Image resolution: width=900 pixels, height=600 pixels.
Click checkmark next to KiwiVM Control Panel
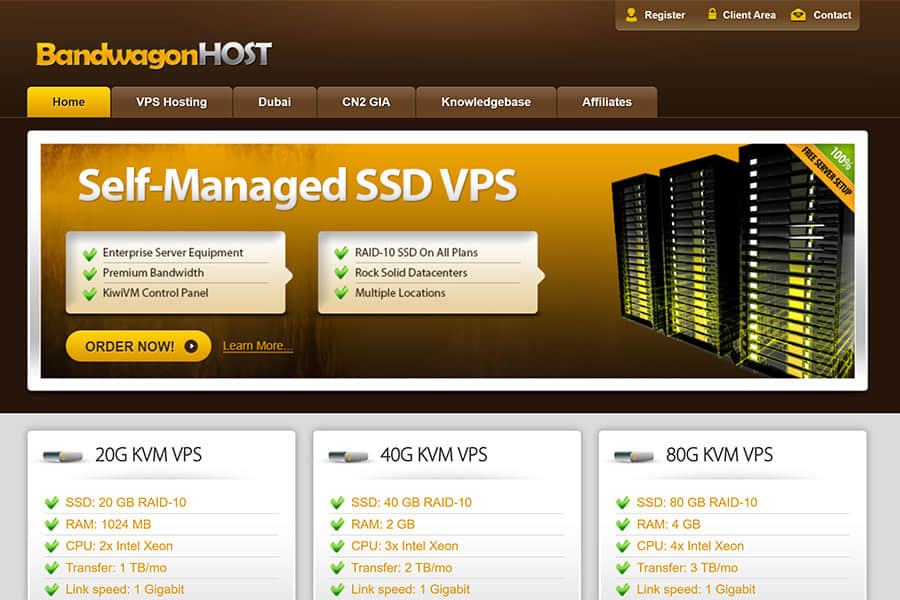[90, 293]
